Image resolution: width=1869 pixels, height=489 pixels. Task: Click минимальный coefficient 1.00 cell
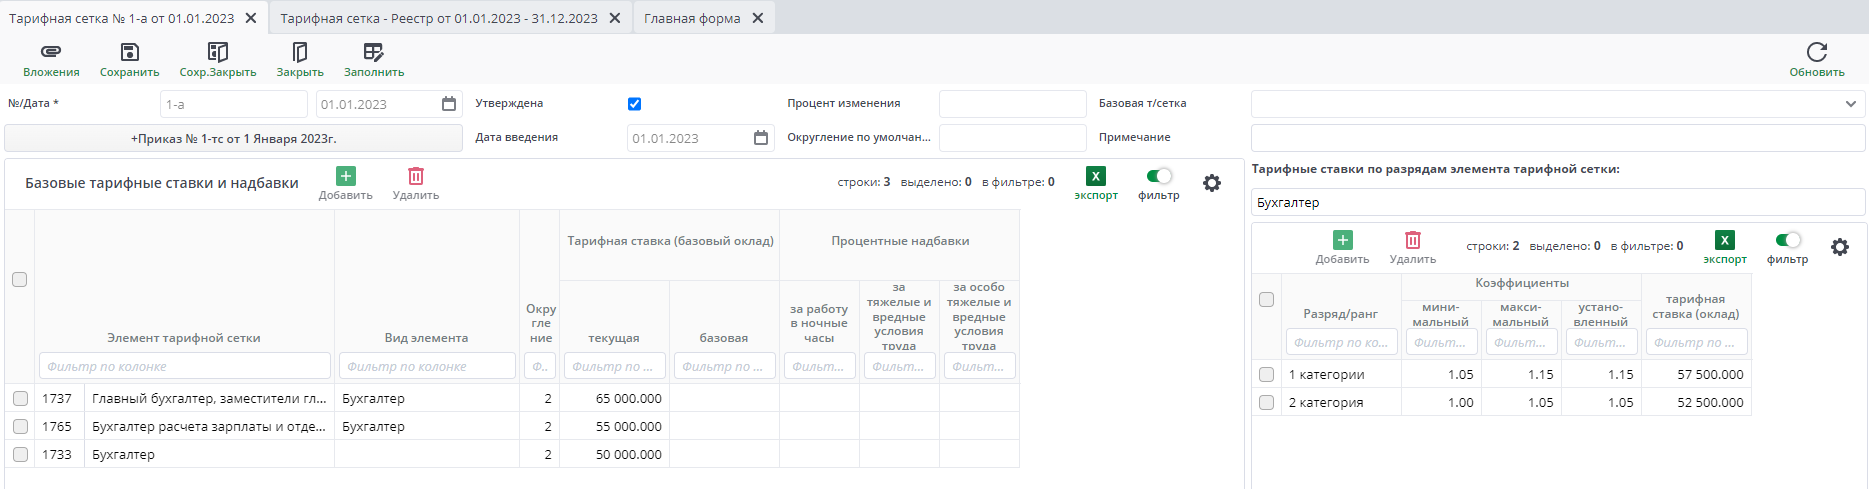1441,402
